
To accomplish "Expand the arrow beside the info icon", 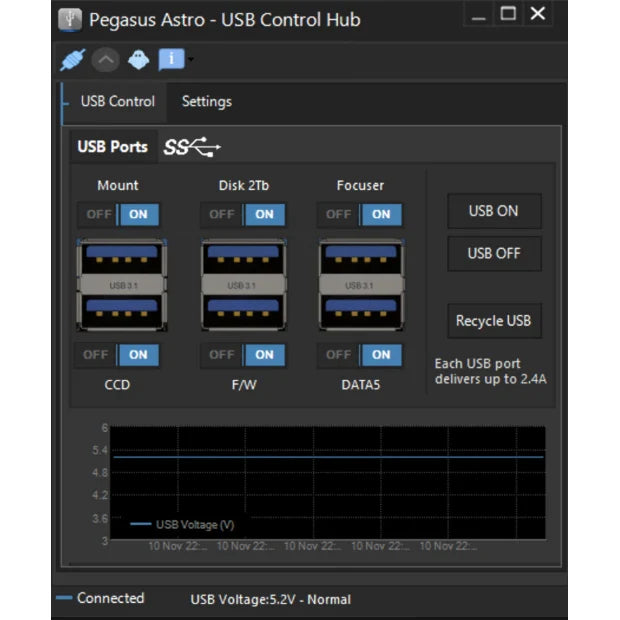I will [x=191, y=59].
